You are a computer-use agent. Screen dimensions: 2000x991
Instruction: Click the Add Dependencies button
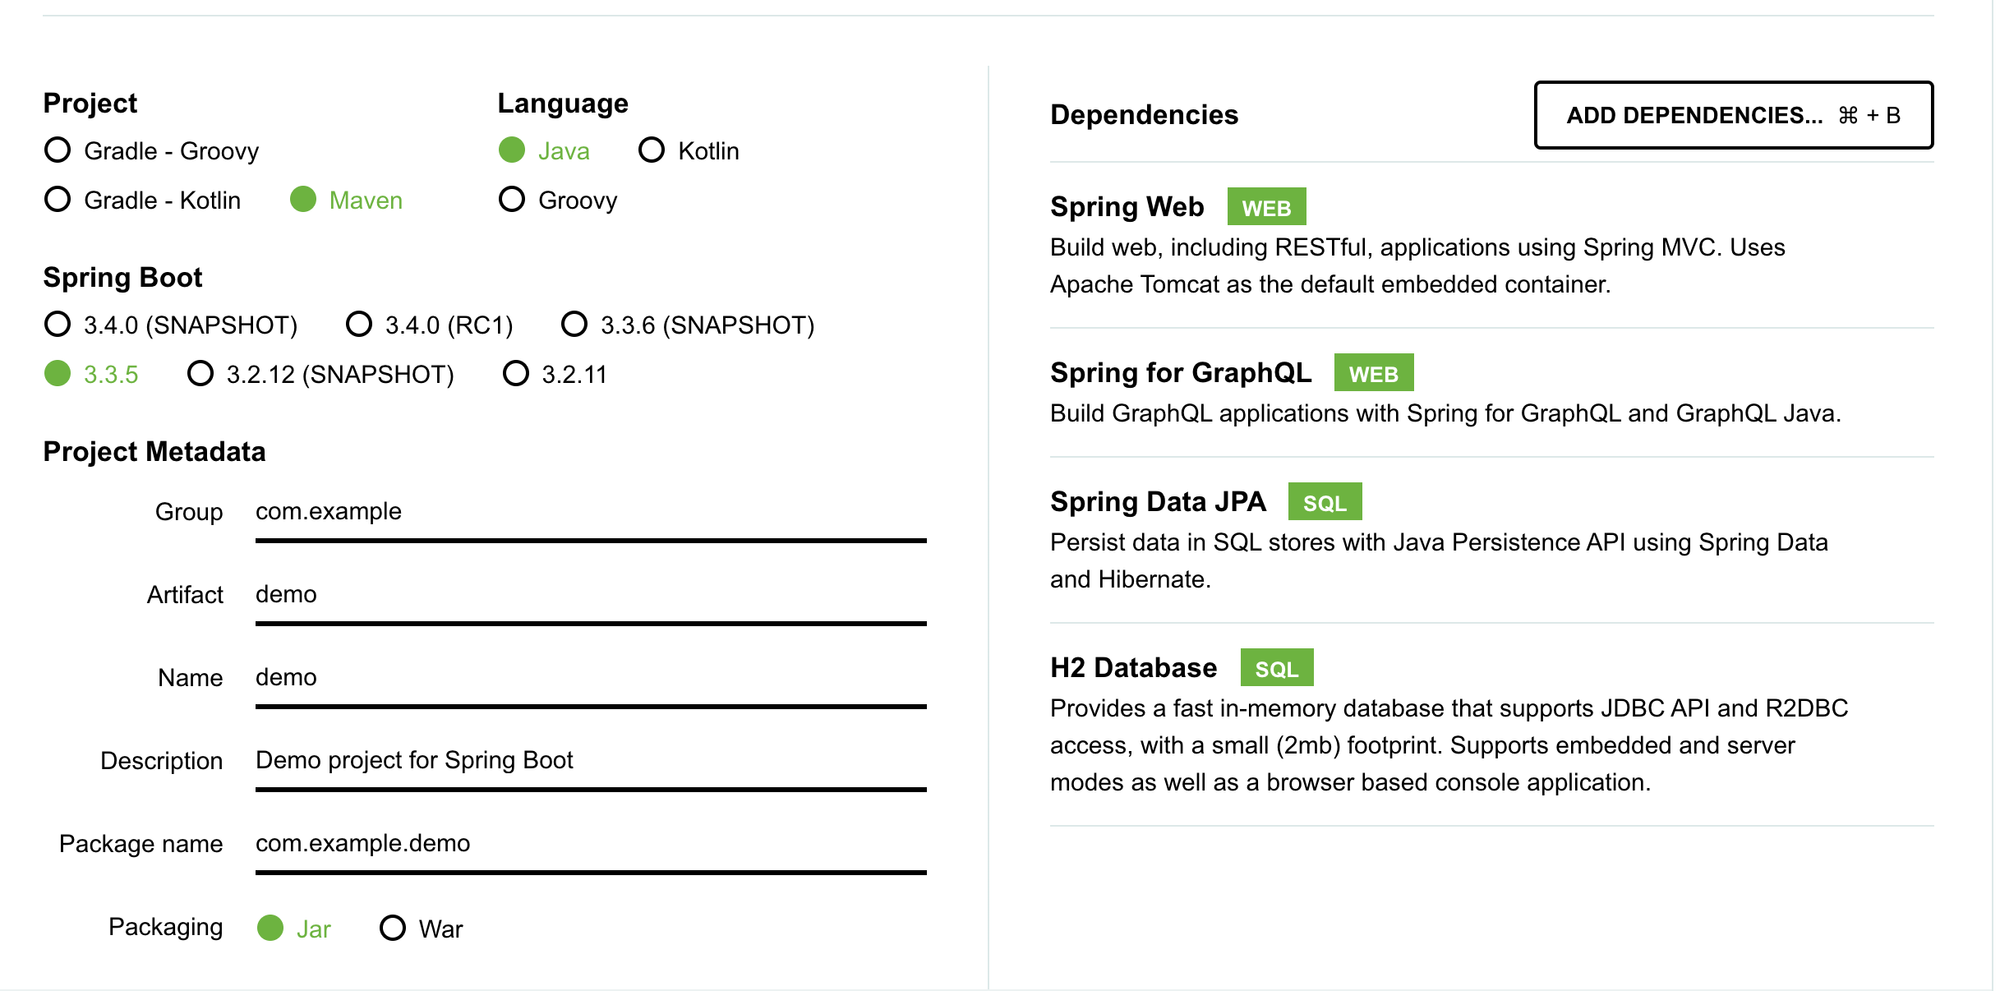pos(1732,116)
